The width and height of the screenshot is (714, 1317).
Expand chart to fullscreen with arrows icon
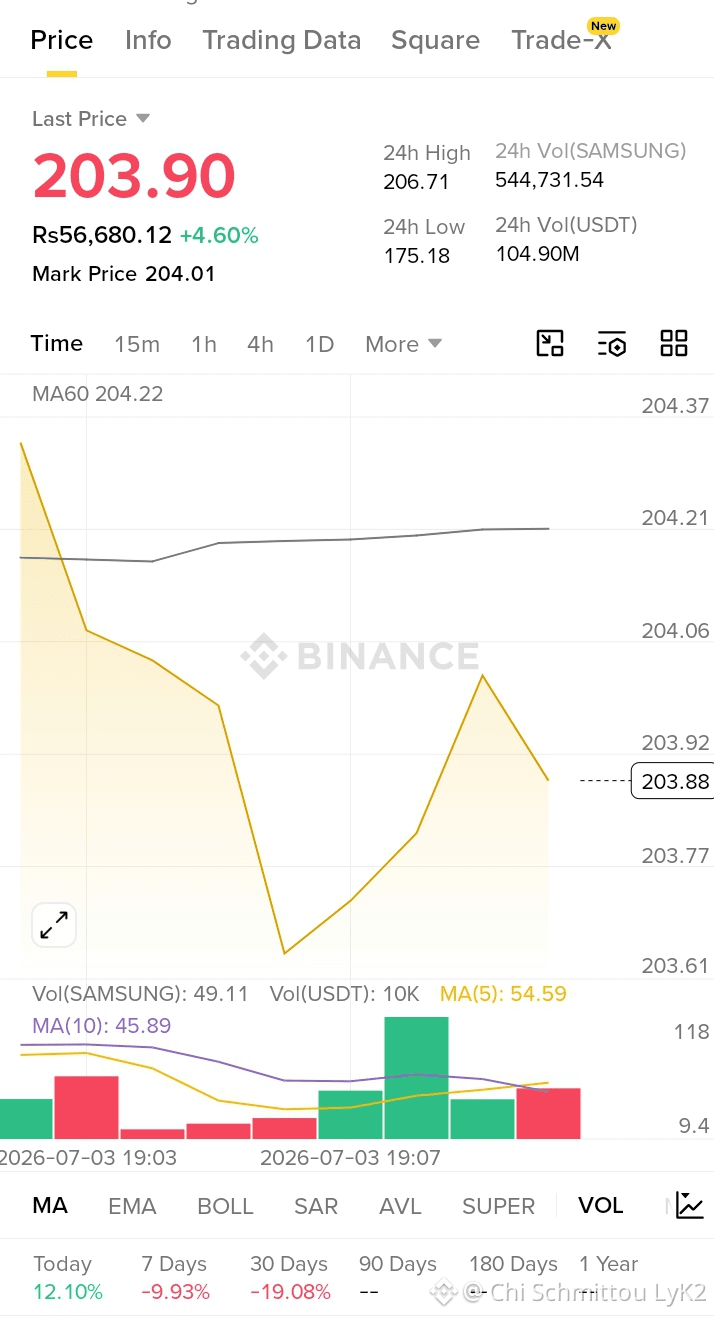click(54, 925)
